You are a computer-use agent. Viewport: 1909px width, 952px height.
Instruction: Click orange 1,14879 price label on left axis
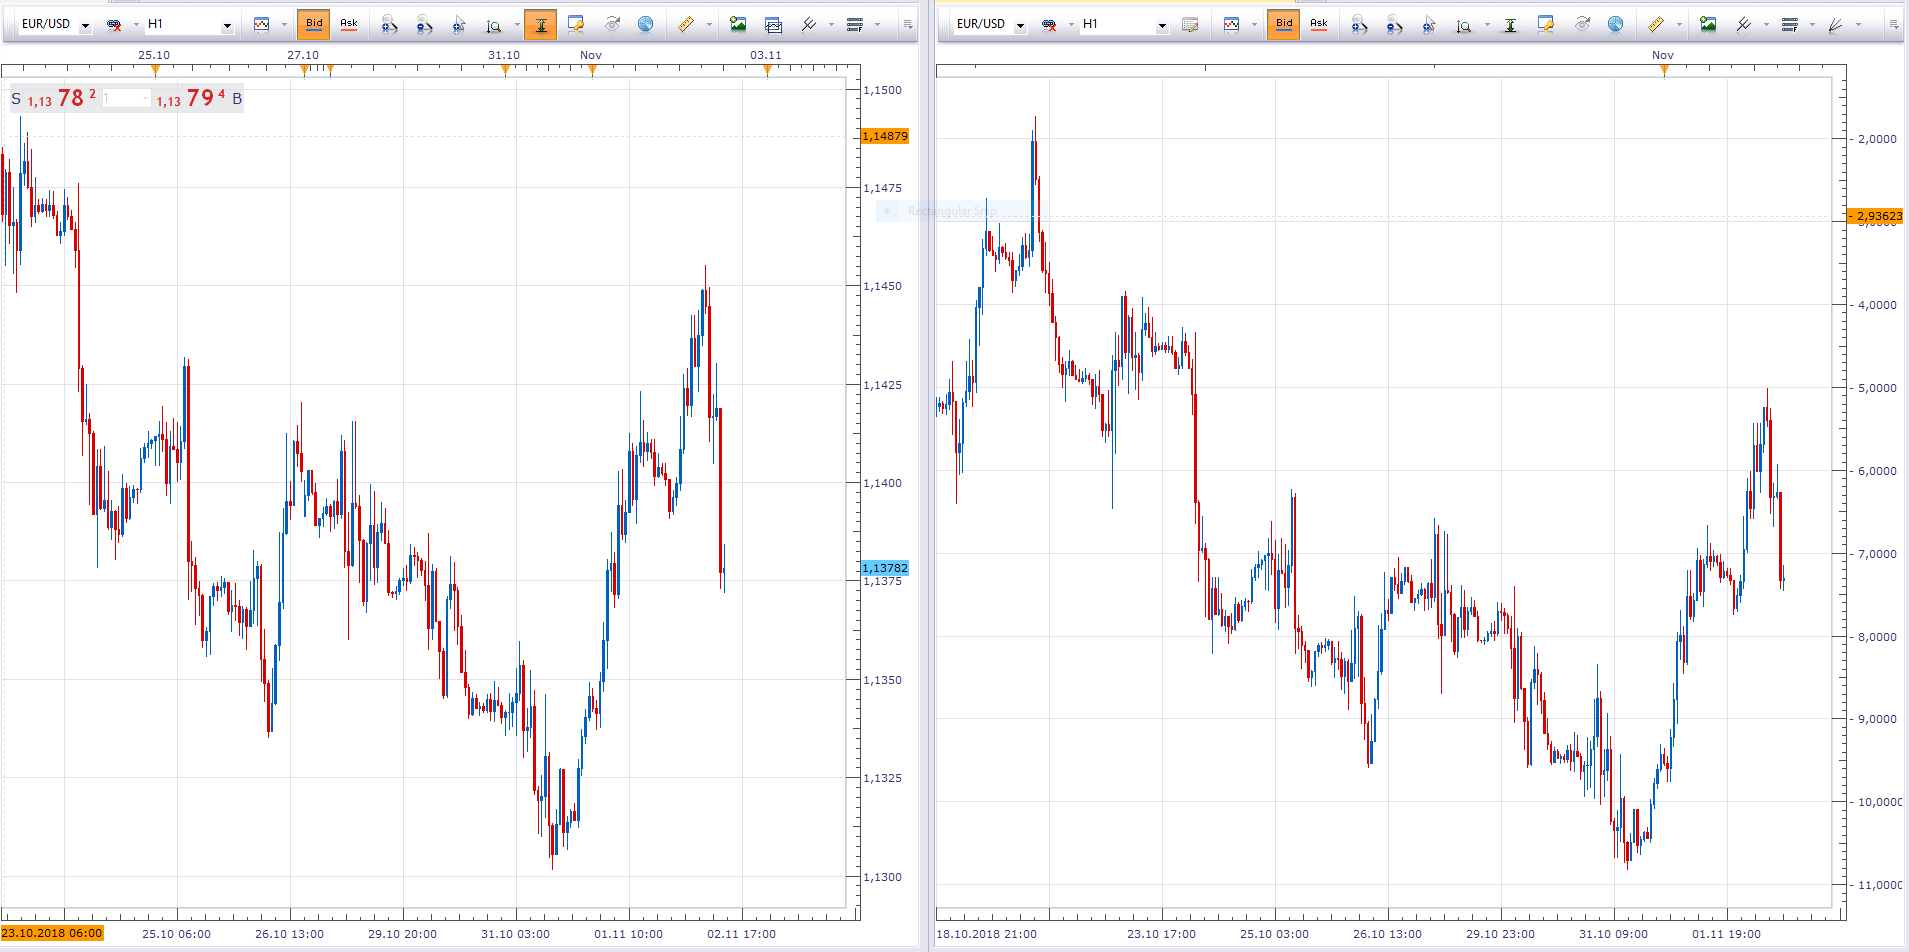click(x=885, y=136)
